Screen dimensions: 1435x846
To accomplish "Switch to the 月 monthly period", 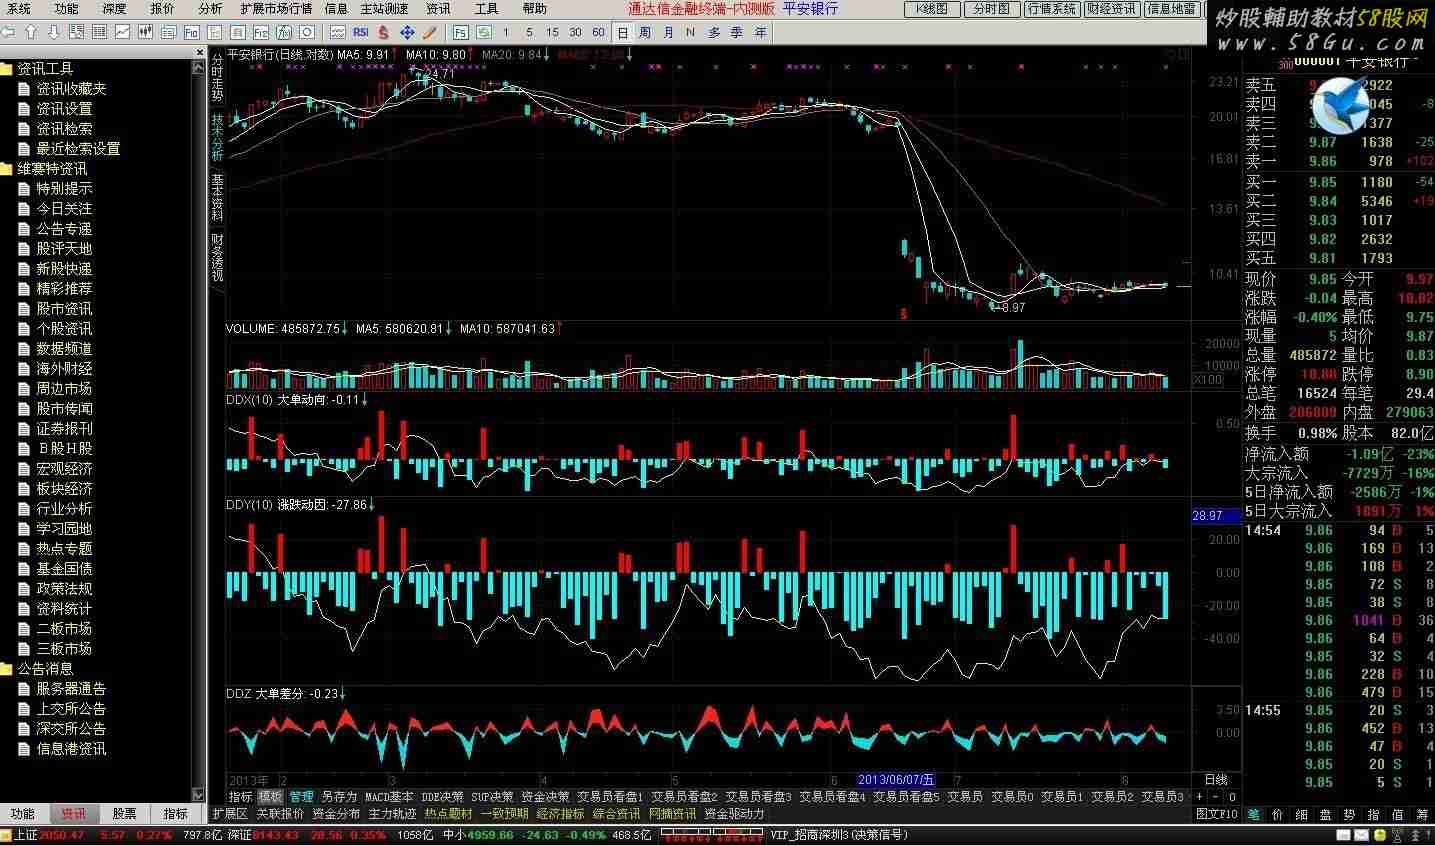I will (668, 32).
